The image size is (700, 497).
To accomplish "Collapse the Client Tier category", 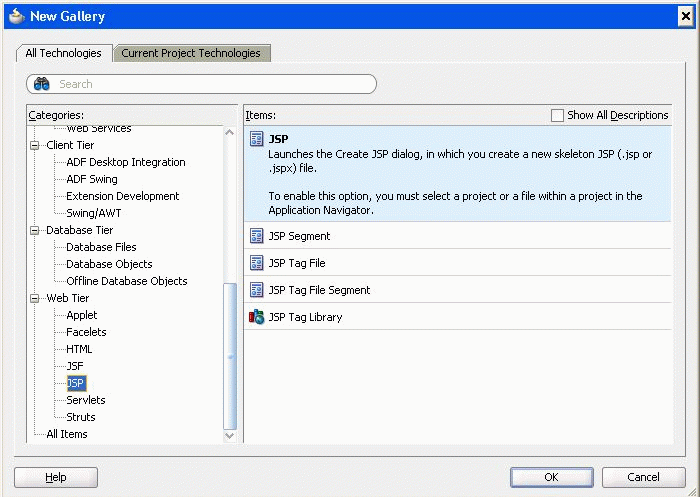I will pos(35,145).
